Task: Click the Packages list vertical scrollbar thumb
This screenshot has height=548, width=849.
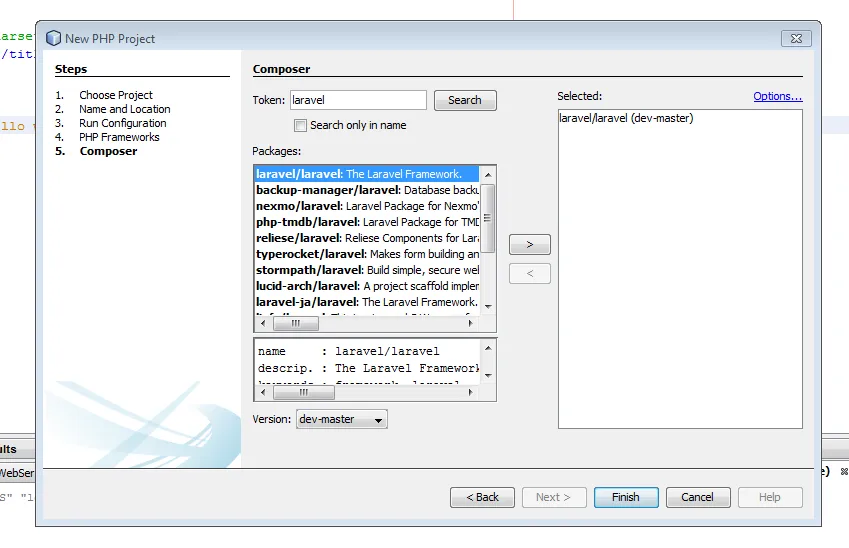Action: [488, 218]
